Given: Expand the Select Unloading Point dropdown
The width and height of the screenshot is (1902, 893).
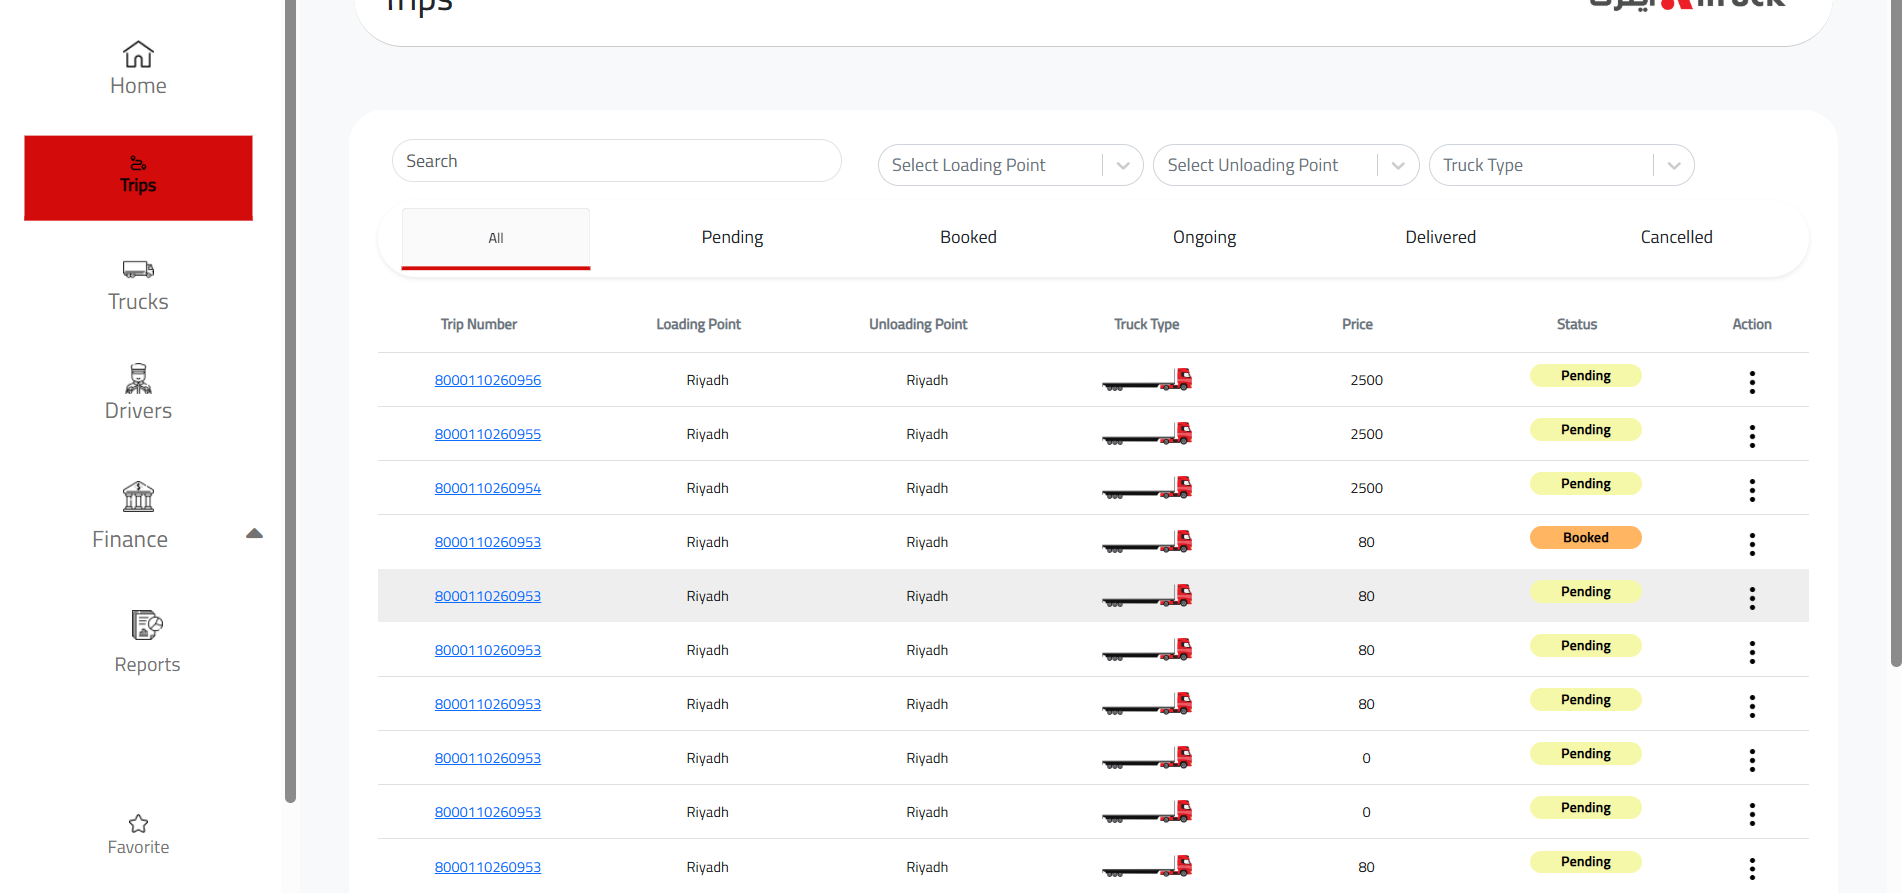Looking at the screenshot, I should [1286, 165].
